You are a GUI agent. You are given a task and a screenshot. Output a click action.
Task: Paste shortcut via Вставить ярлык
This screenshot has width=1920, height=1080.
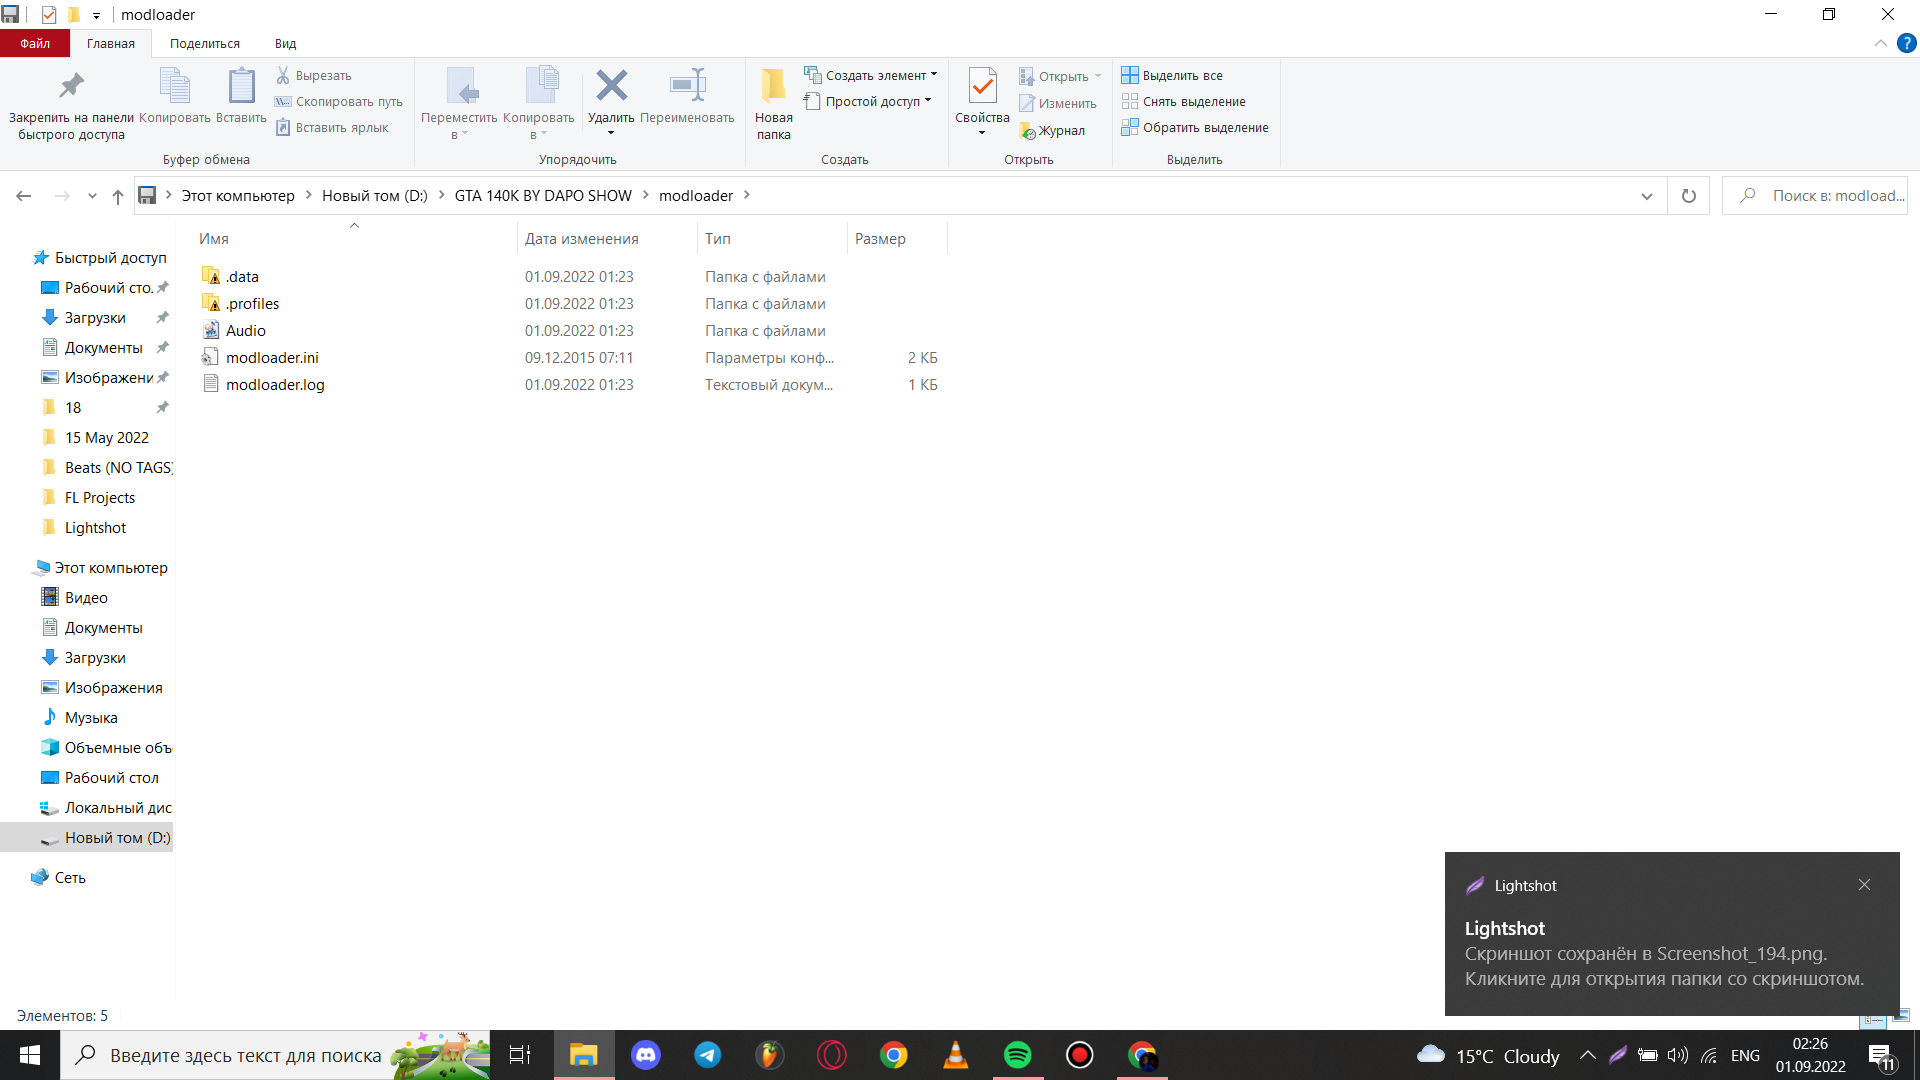click(x=332, y=127)
